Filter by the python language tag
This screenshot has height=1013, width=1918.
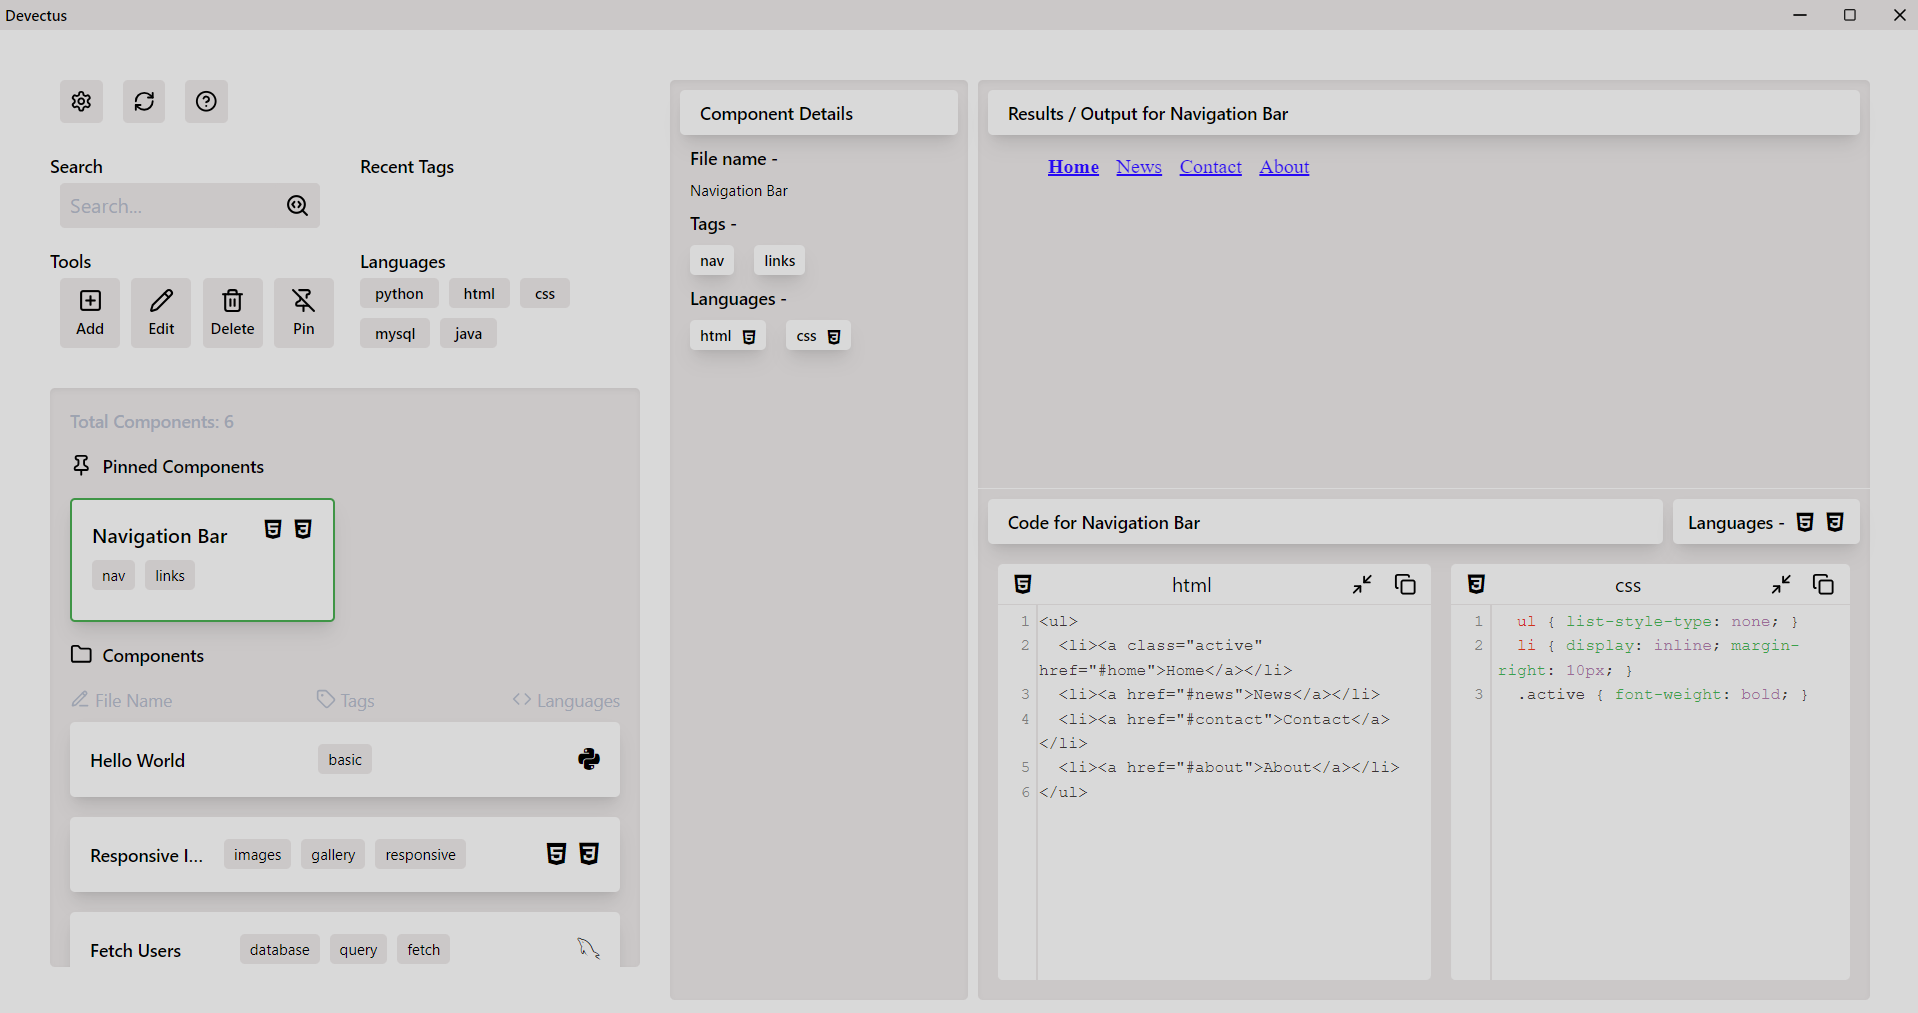(x=399, y=293)
